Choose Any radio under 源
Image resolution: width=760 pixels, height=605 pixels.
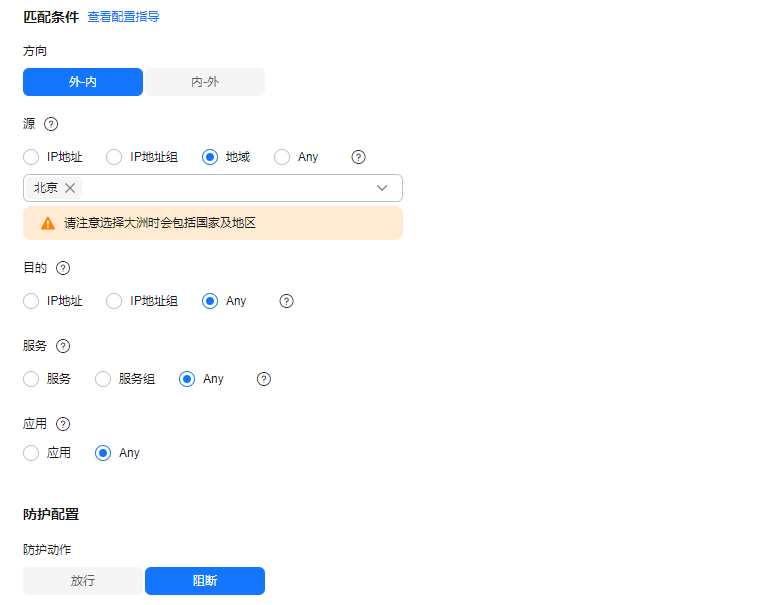click(282, 157)
